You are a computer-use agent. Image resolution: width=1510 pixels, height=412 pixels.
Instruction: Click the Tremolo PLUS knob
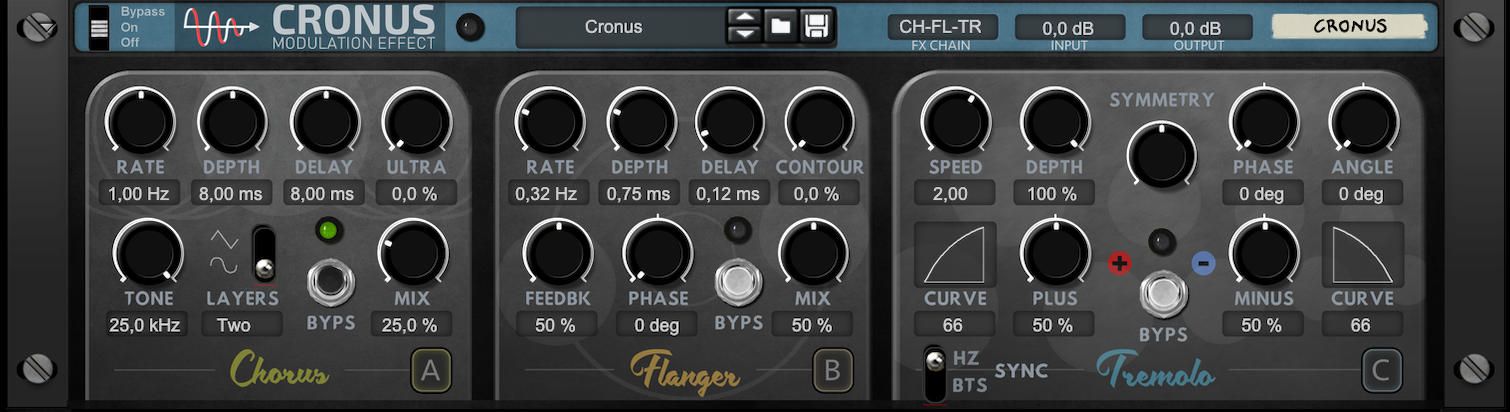tap(1054, 251)
